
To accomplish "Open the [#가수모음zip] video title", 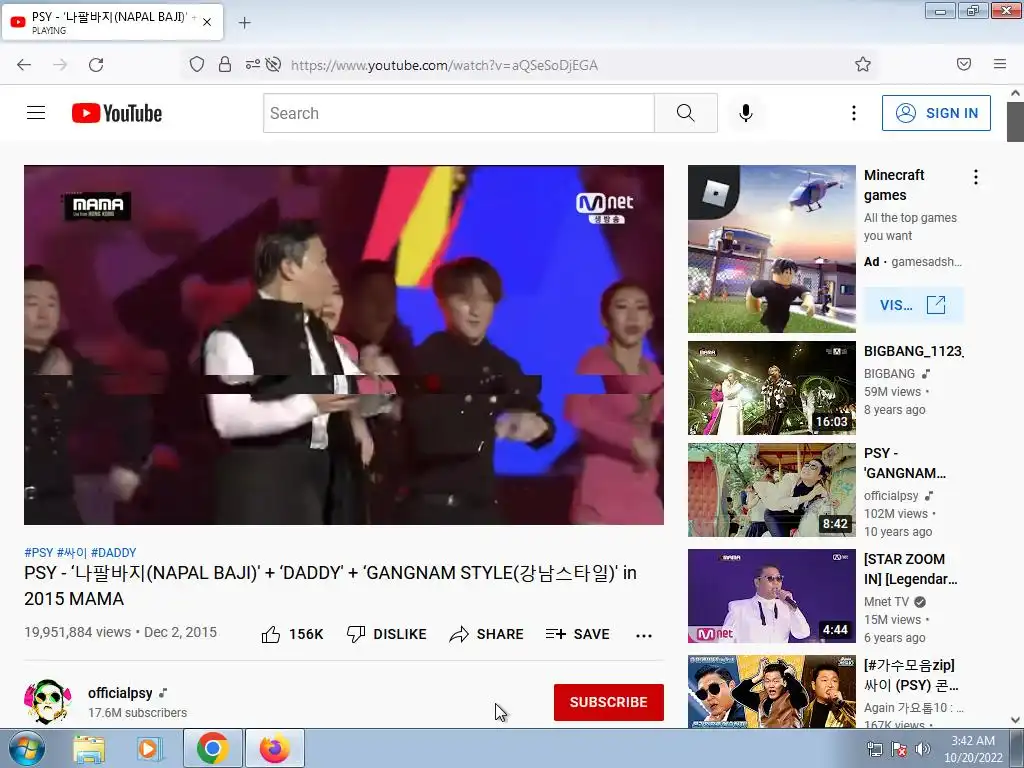I will 911,675.
